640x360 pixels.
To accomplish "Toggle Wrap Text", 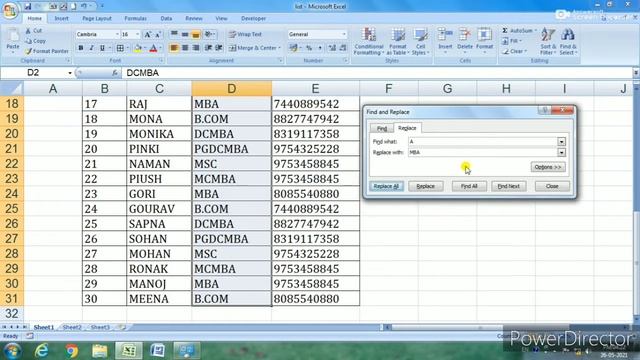I will pos(246,35).
